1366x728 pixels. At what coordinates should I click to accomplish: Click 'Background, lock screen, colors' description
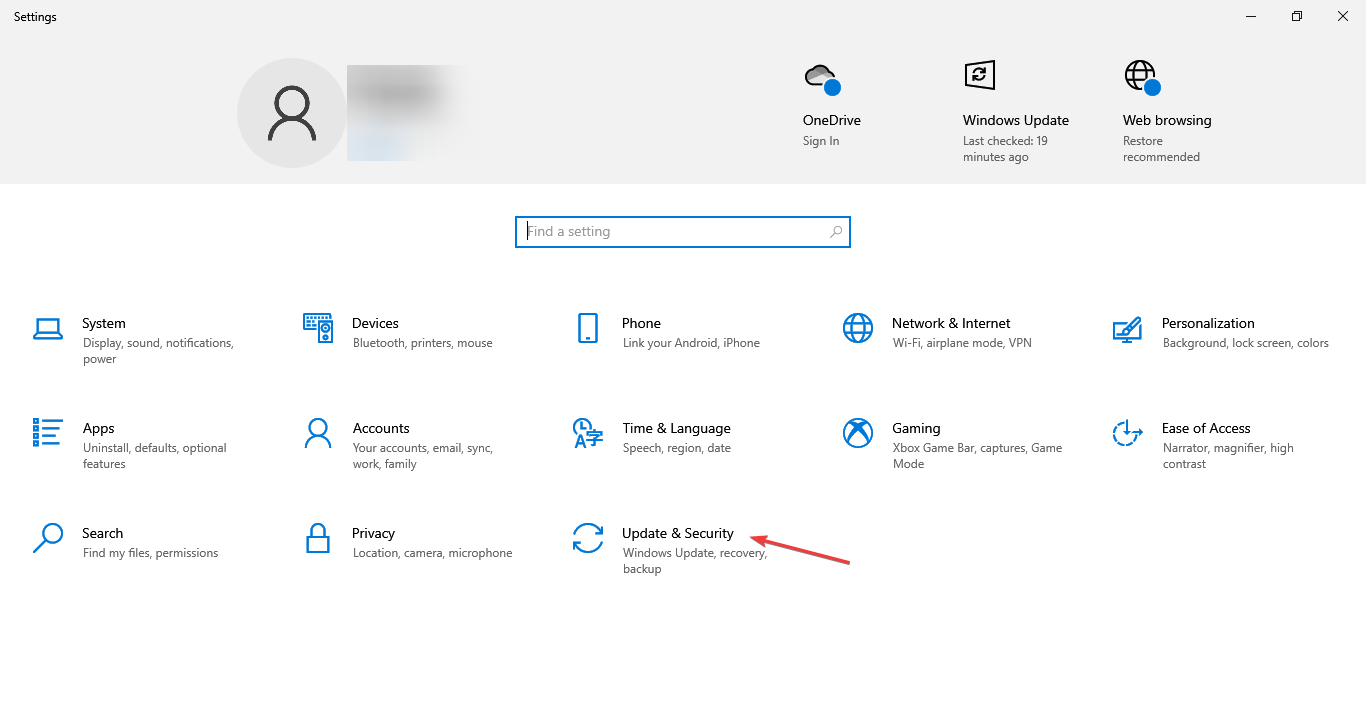(x=1246, y=343)
